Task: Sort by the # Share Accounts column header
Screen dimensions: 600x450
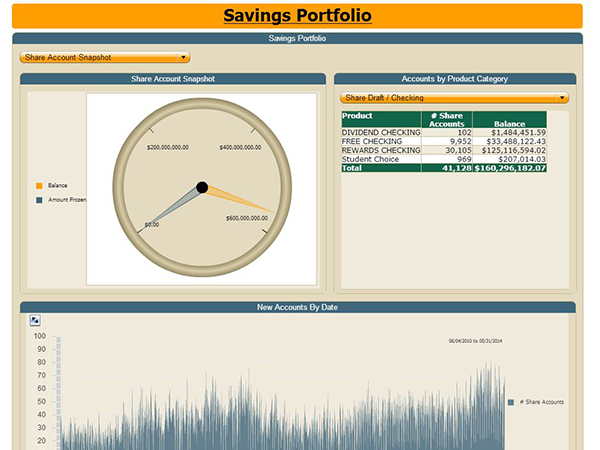Action: click(447, 120)
